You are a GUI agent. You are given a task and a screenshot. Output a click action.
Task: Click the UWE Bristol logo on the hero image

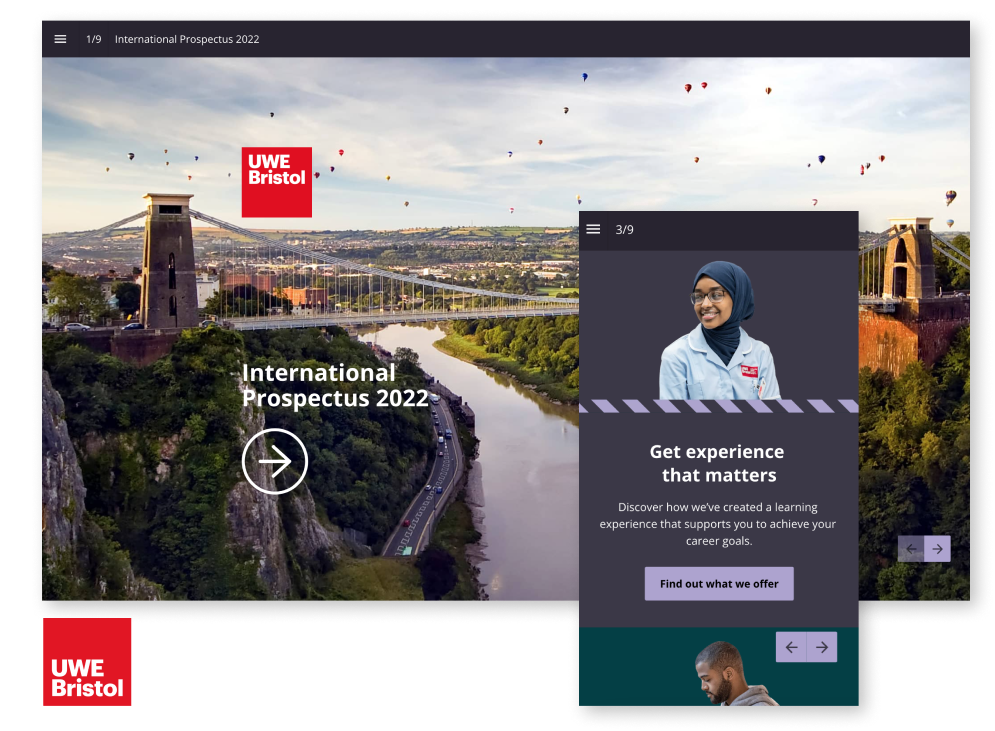[277, 182]
